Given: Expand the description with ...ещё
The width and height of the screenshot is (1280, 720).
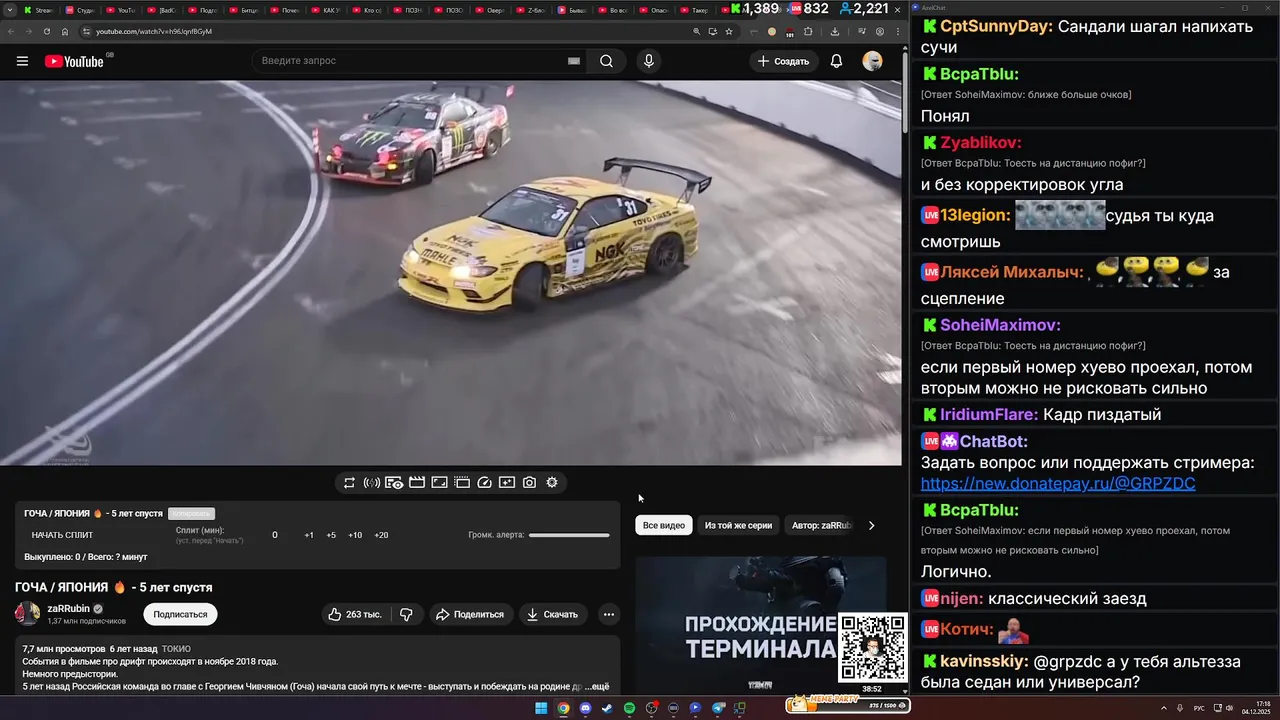Looking at the screenshot, I should (595, 687).
